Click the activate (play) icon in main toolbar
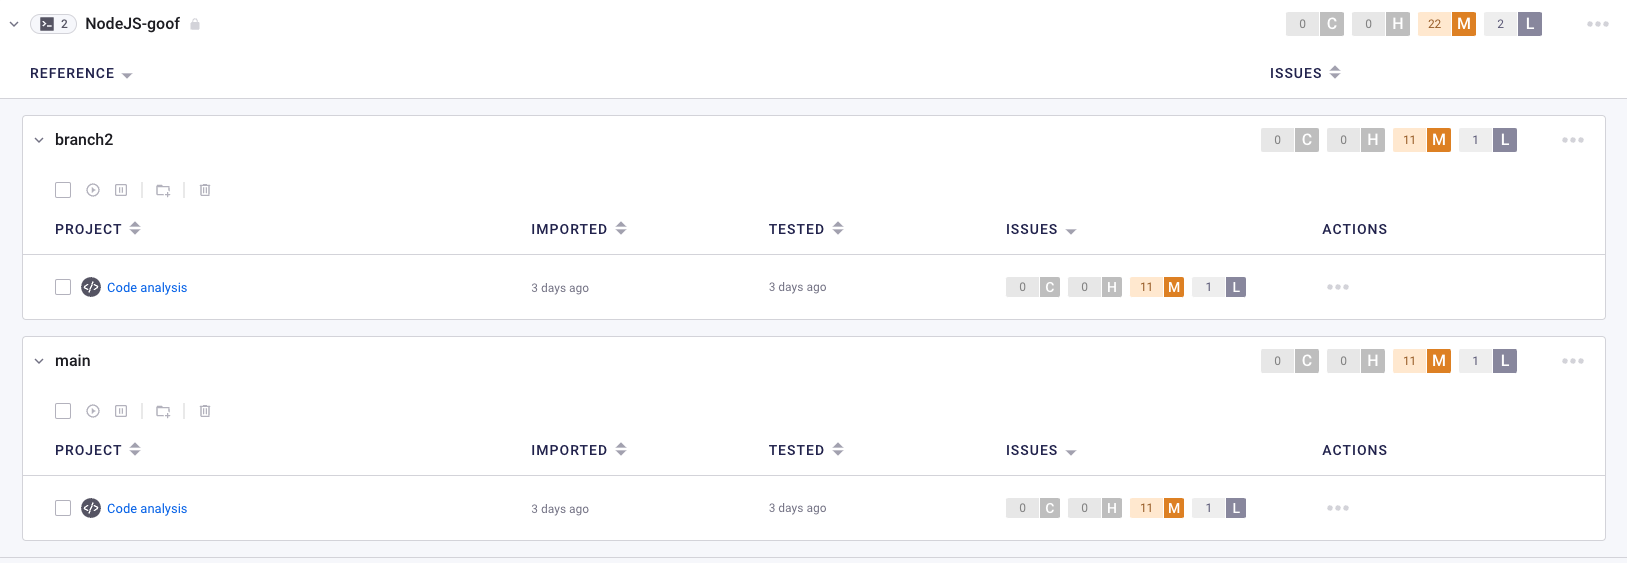Viewport: 1627px width, 563px height. pos(93,411)
